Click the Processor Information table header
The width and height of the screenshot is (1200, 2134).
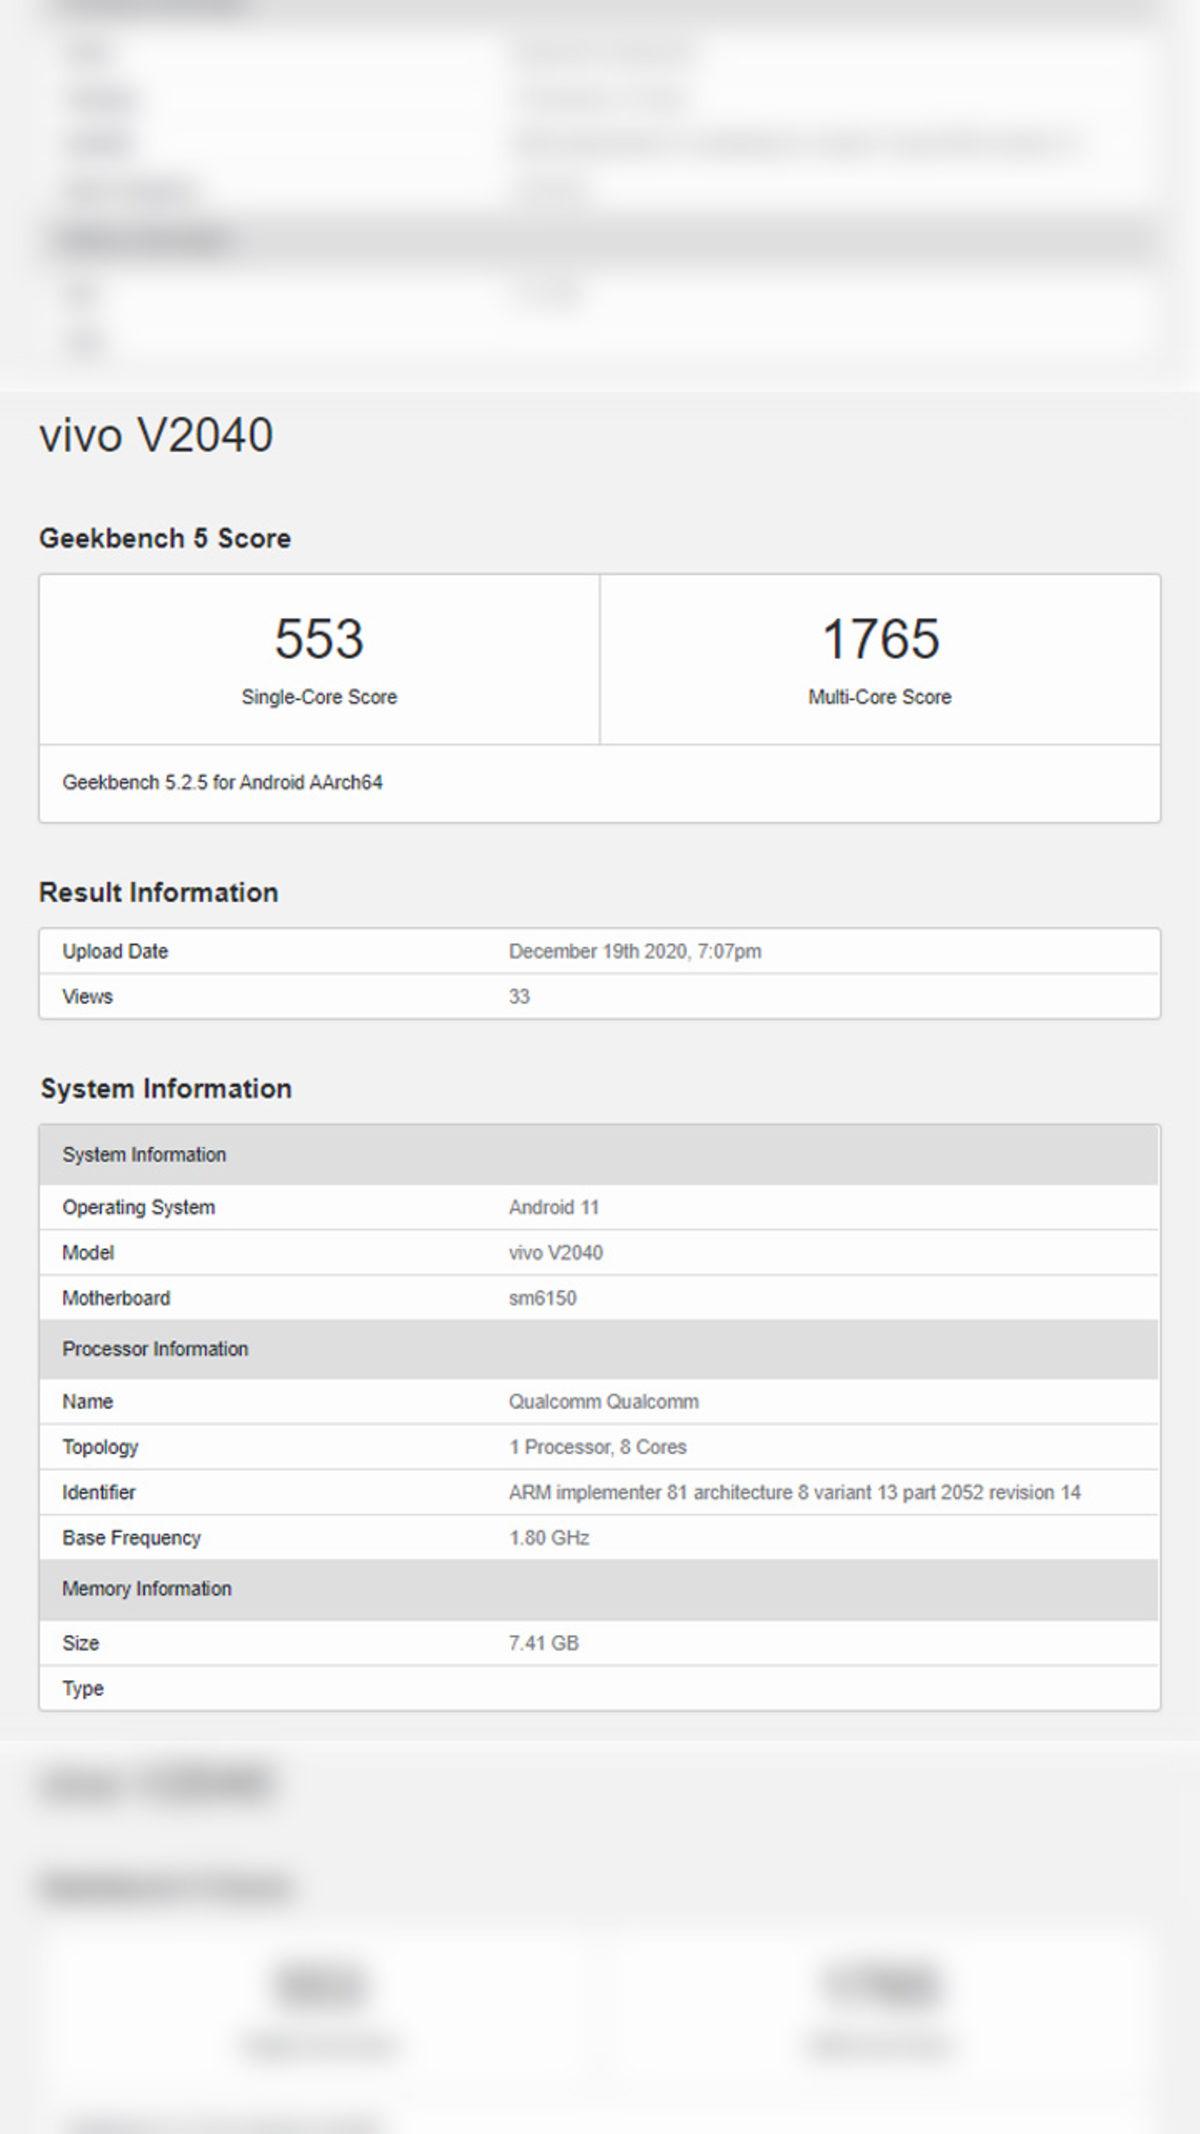tap(599, 1349)
